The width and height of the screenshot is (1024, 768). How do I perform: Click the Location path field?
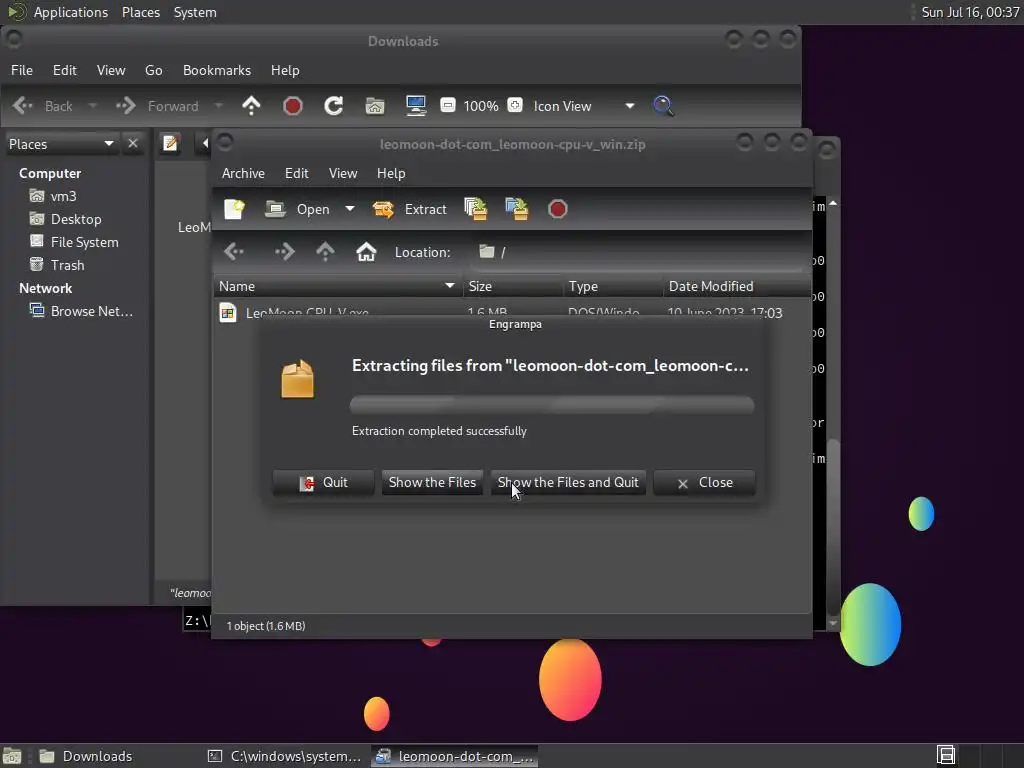[637, 252]
